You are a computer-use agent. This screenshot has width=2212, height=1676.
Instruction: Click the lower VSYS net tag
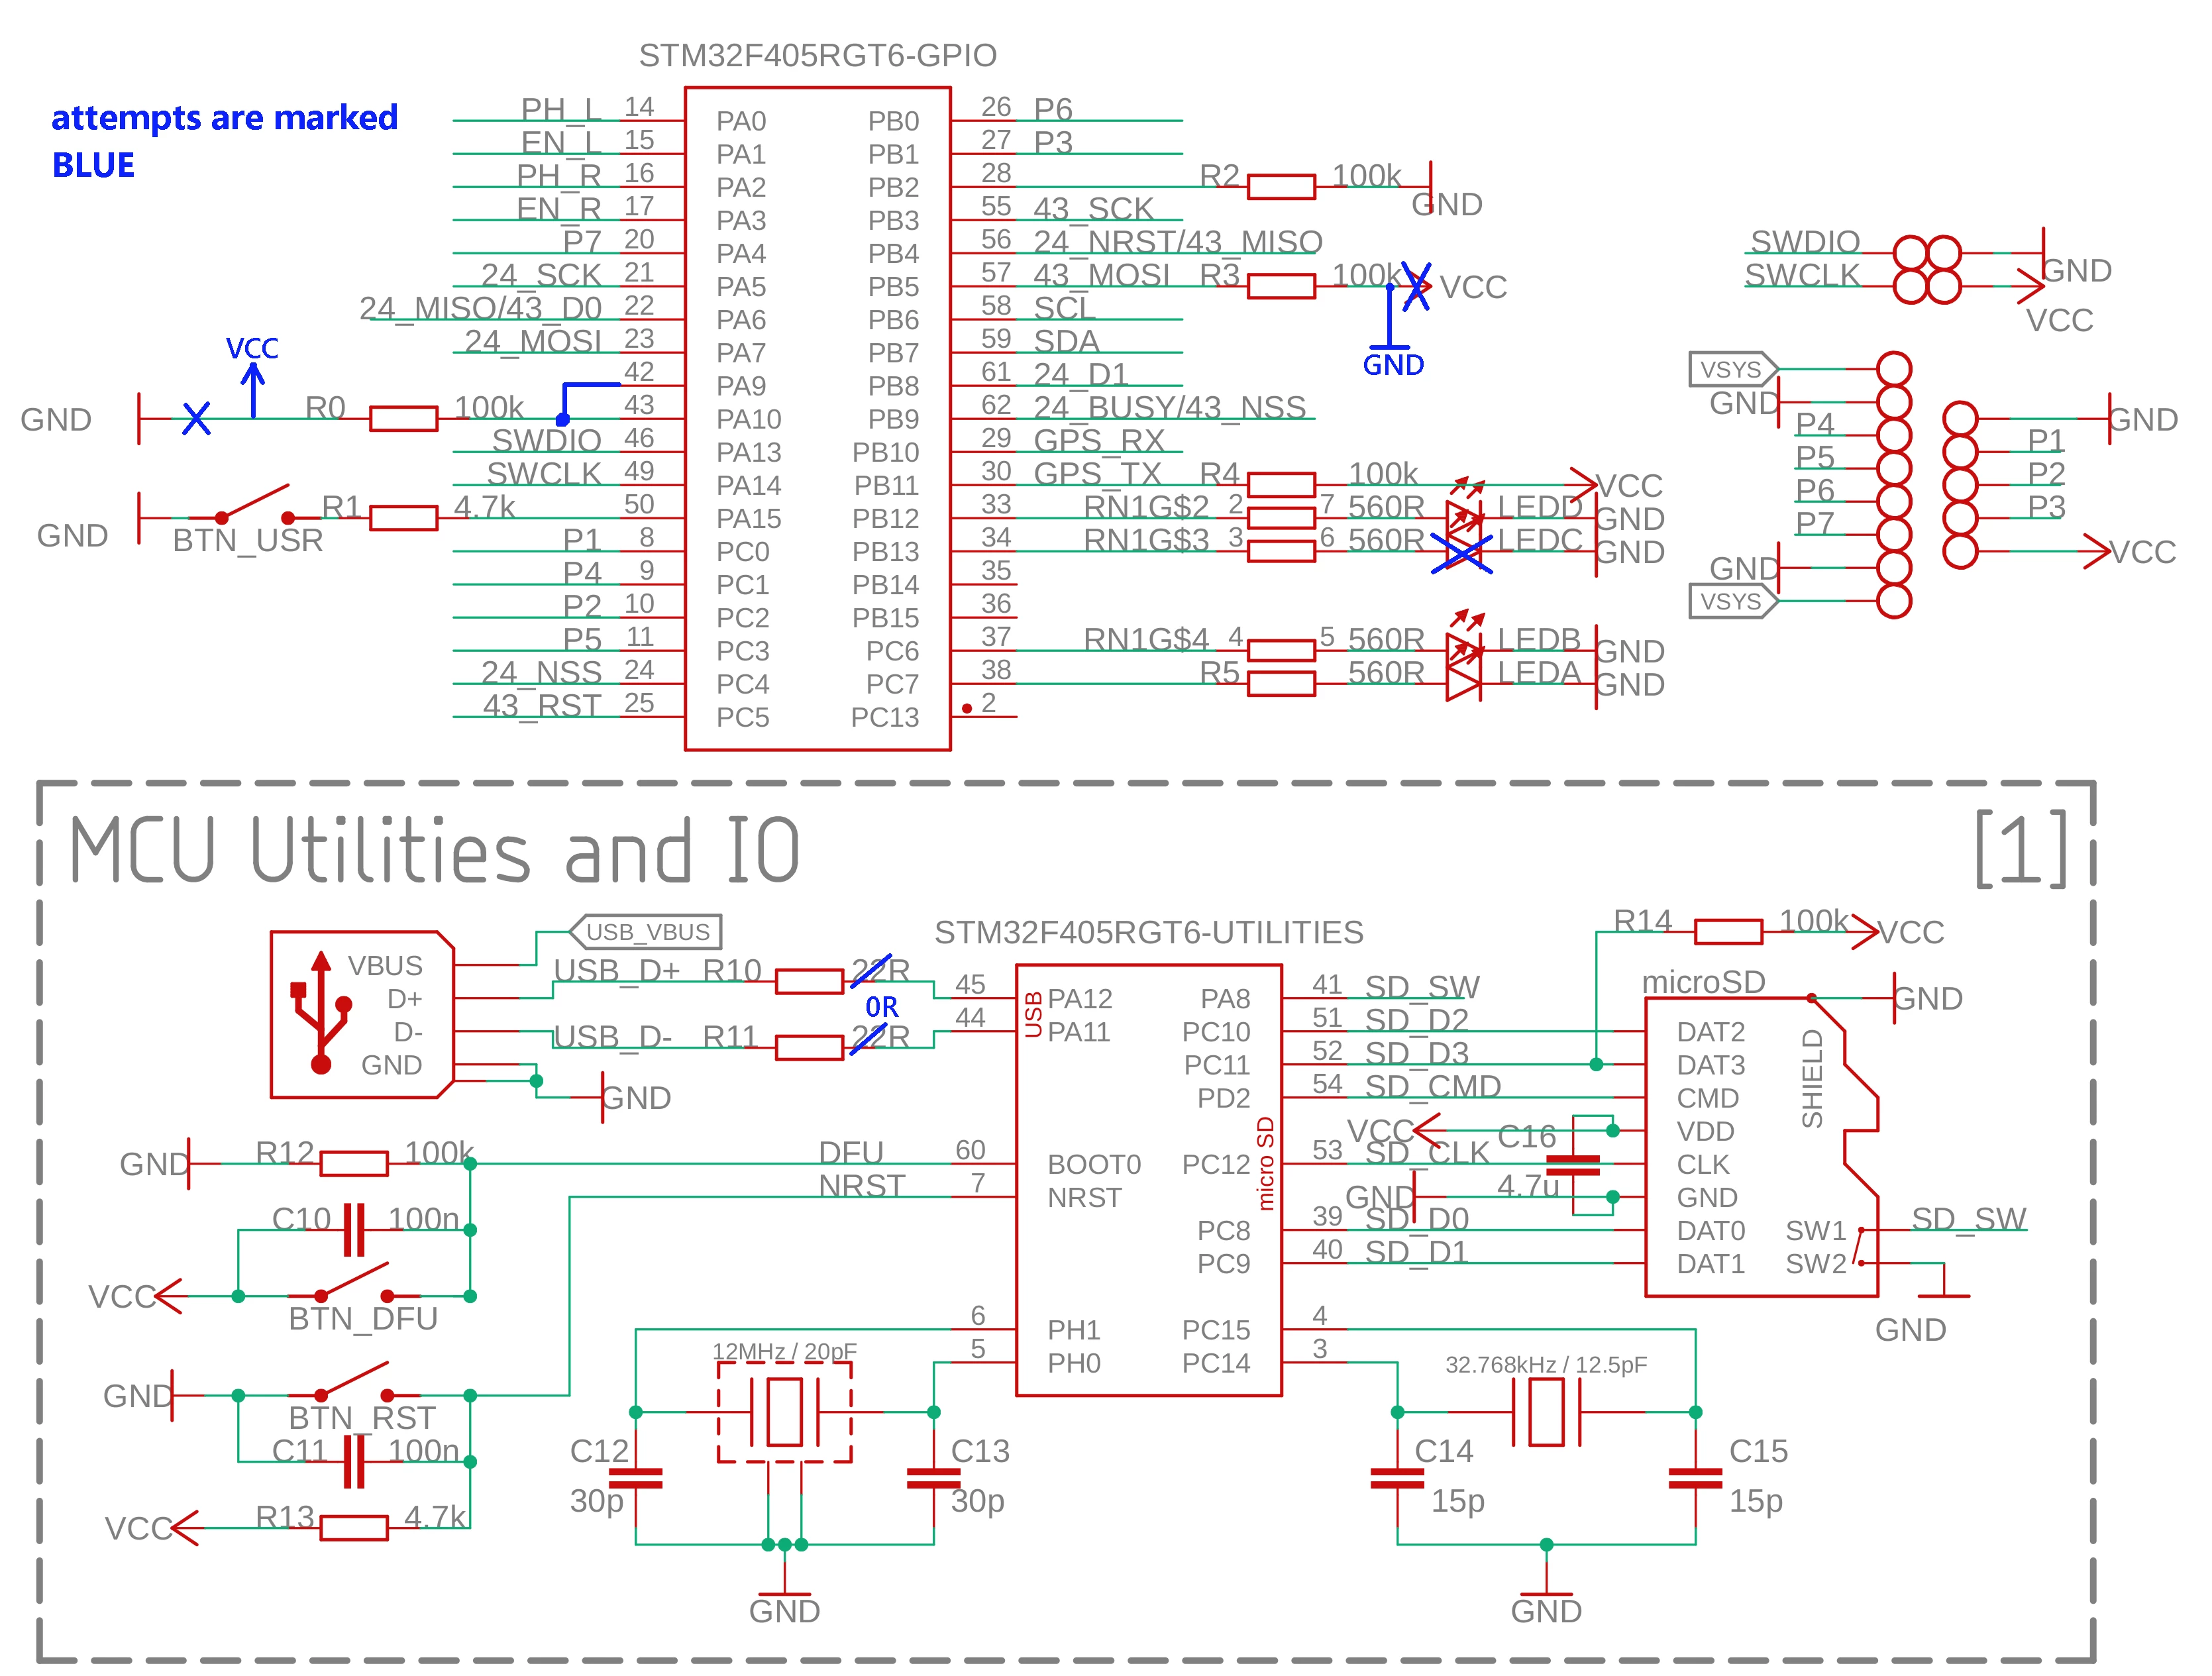pyautogui.click(x=1734, y=601)
